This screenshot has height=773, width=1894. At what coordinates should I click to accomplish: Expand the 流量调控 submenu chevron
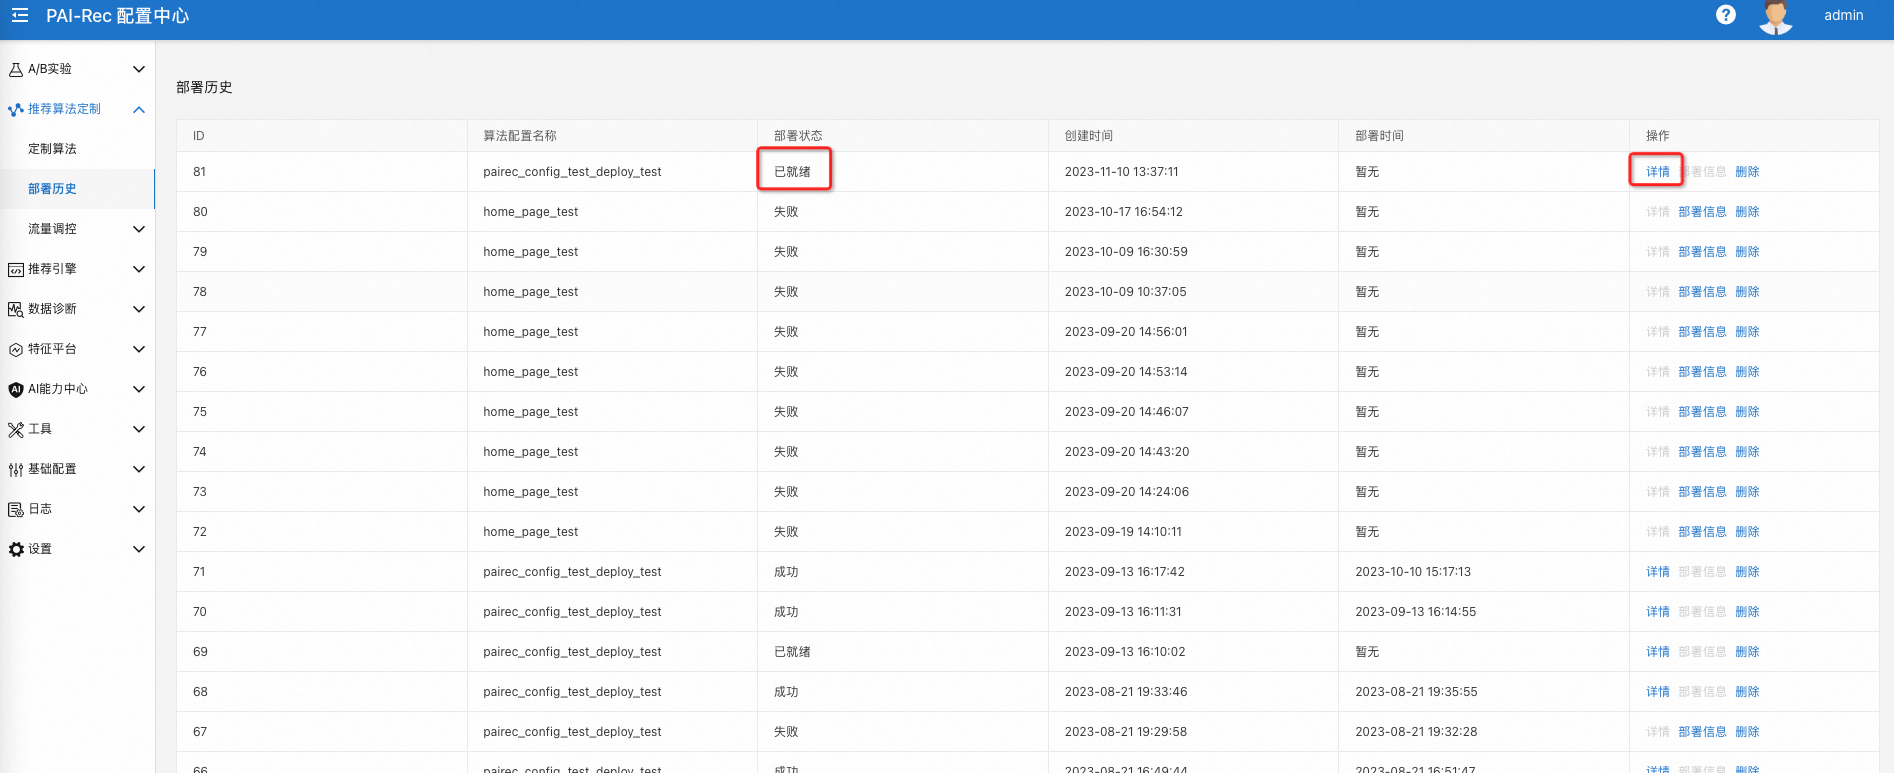click(x=139, y=229)
